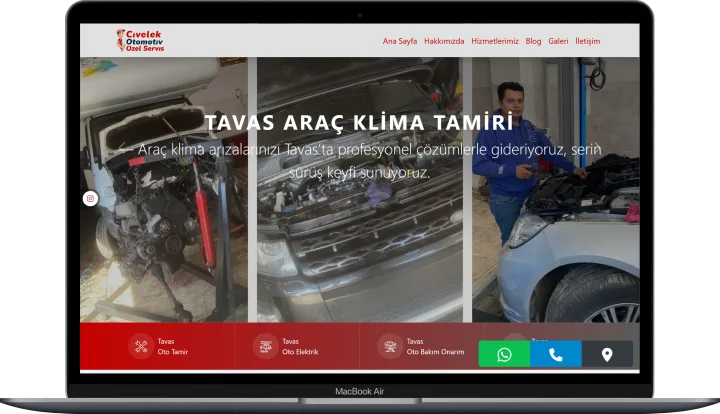Screen dimensions: 720x414
Task: Open the Galeri menu item
Action: point(558,41)
